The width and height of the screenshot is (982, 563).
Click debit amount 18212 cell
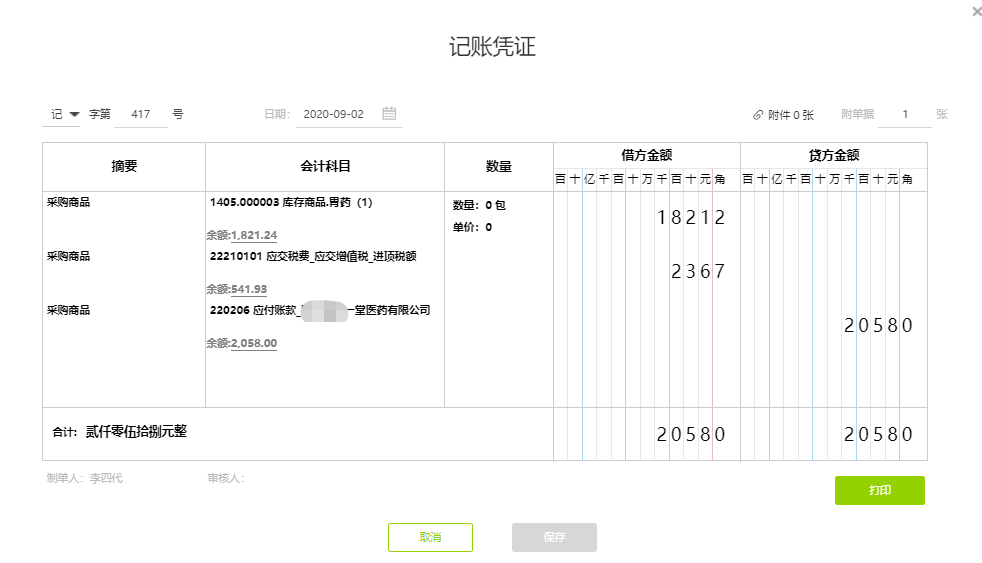pyautogui.click(x=691, y=218)
